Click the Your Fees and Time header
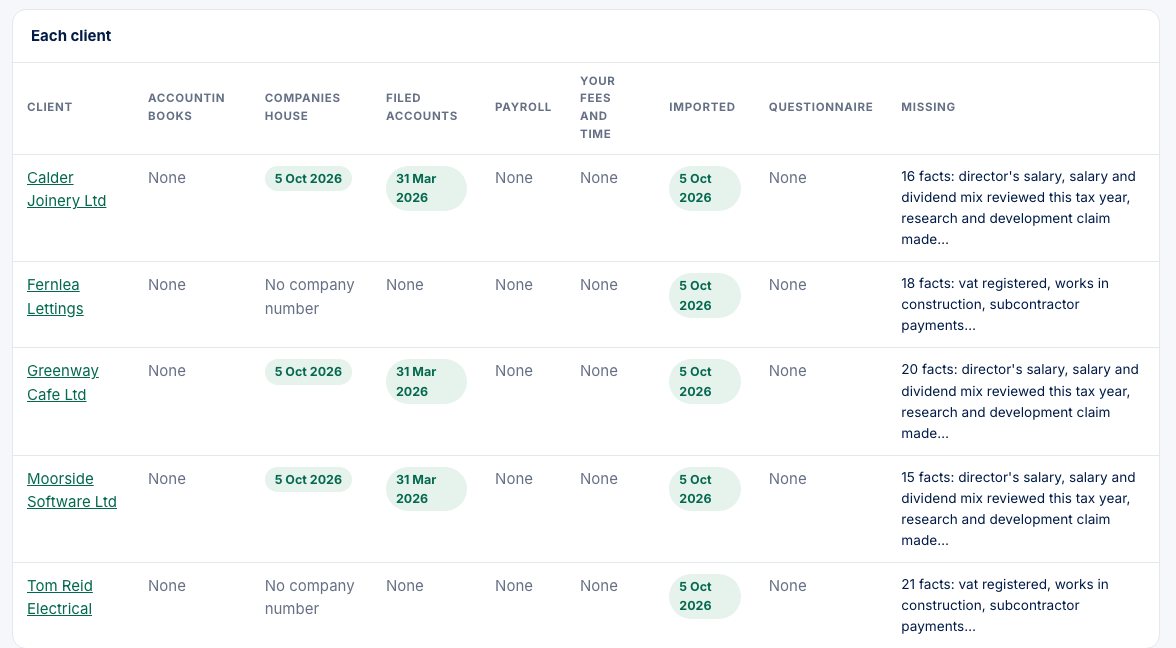 pyautogui.click(x=597, y=106)
